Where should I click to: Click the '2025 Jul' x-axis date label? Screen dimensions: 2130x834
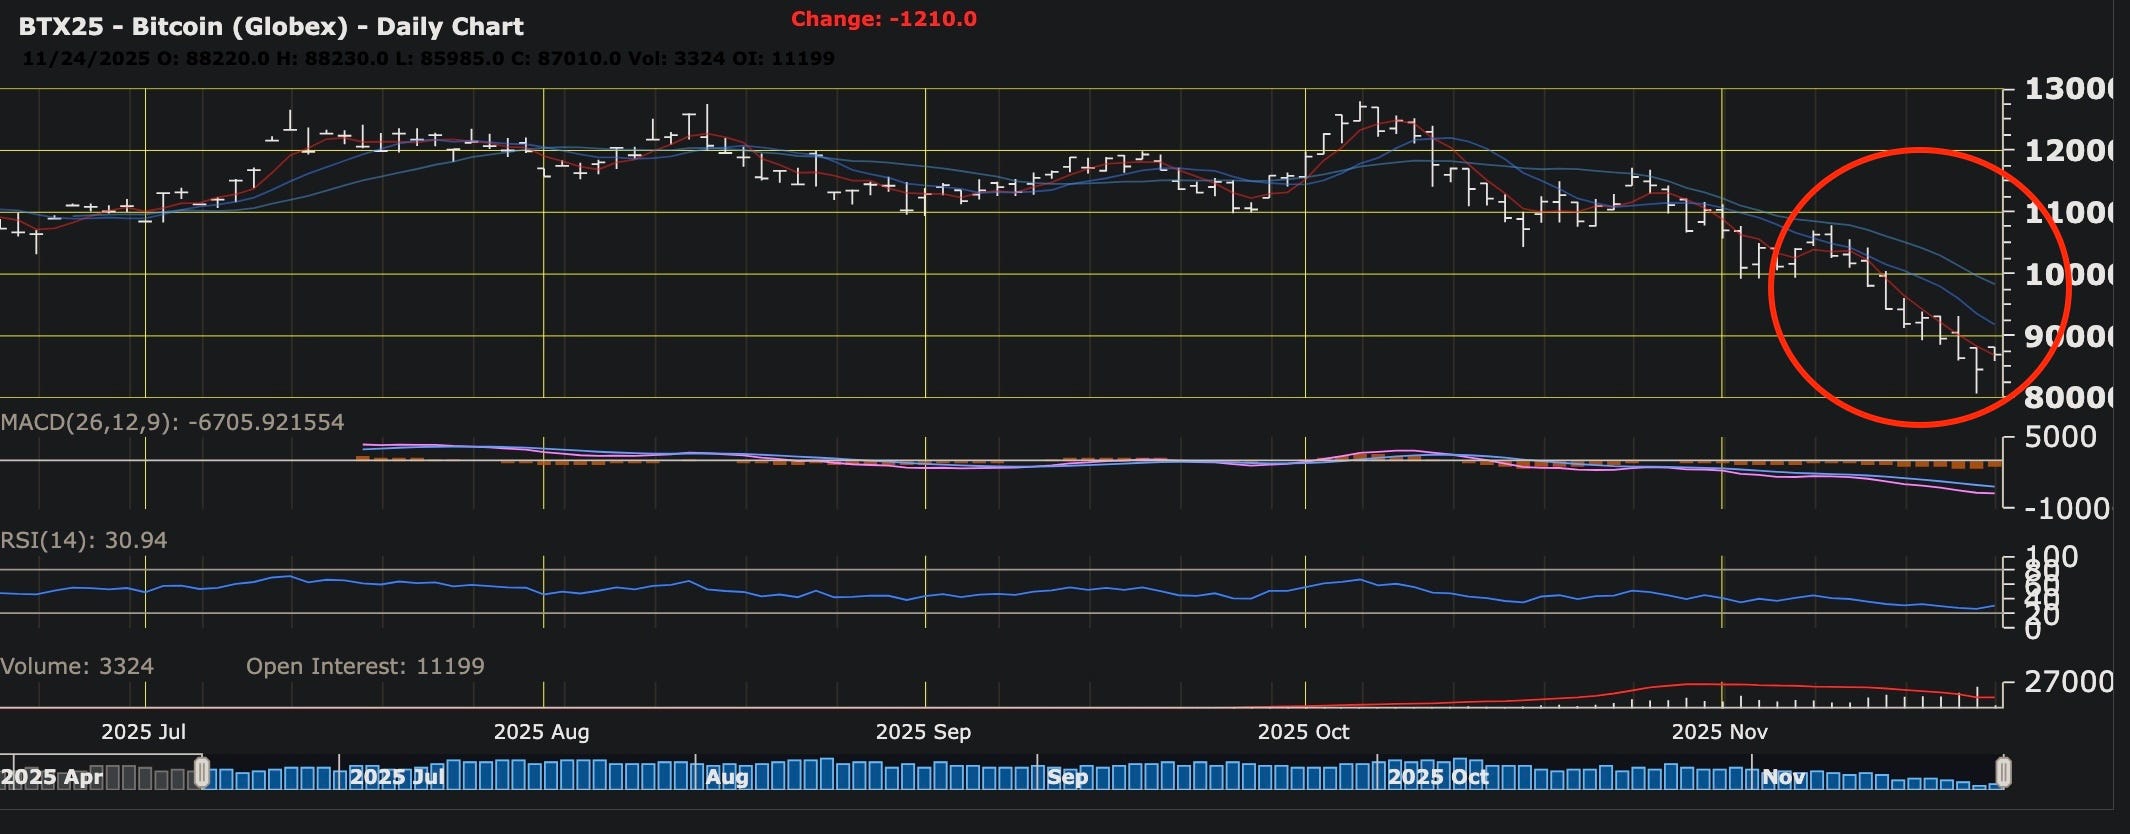pyautogui.click(x=143, y=732)
